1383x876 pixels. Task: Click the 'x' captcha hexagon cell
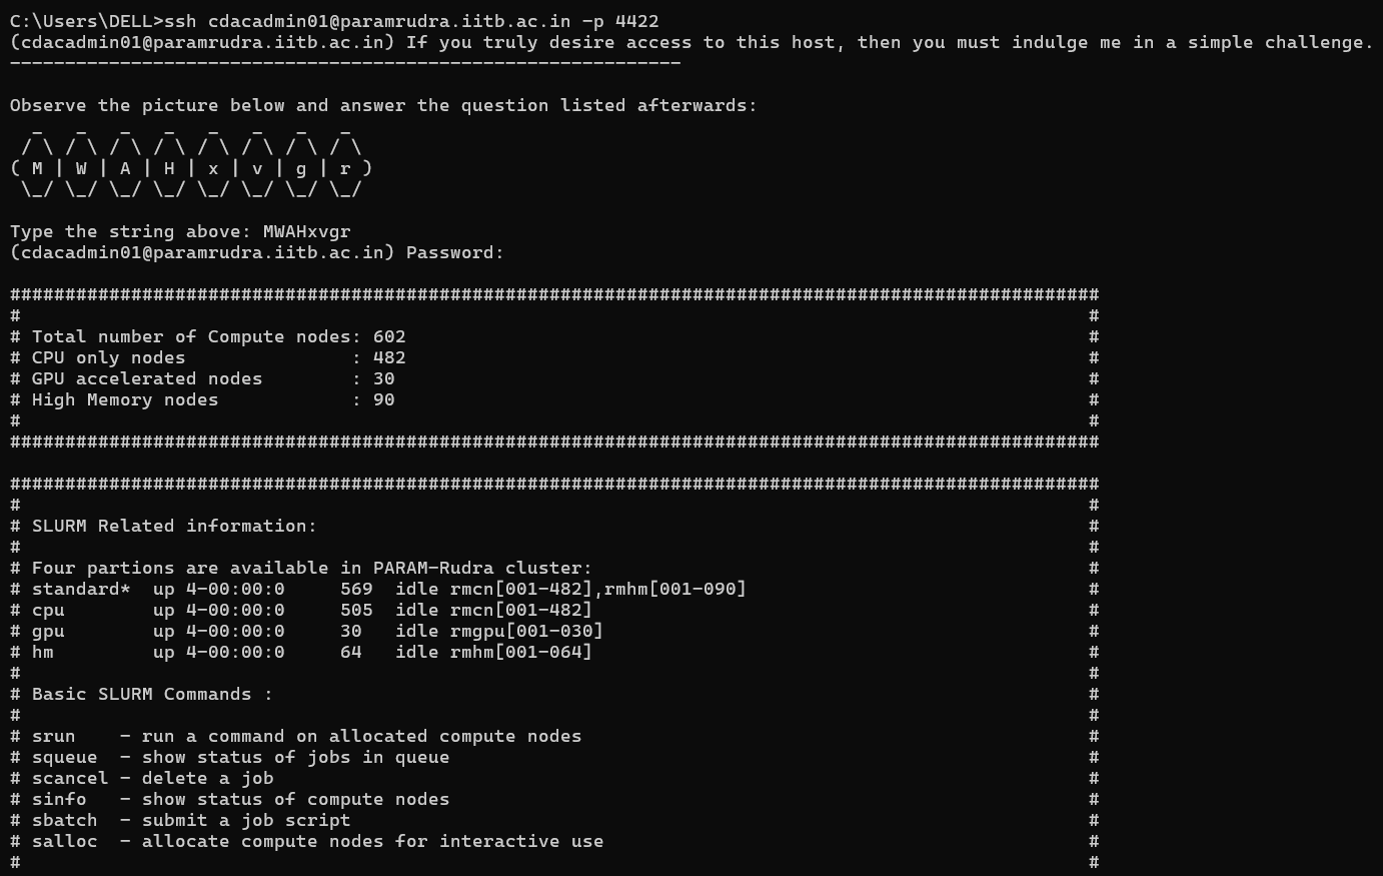(x=213, y=168)
